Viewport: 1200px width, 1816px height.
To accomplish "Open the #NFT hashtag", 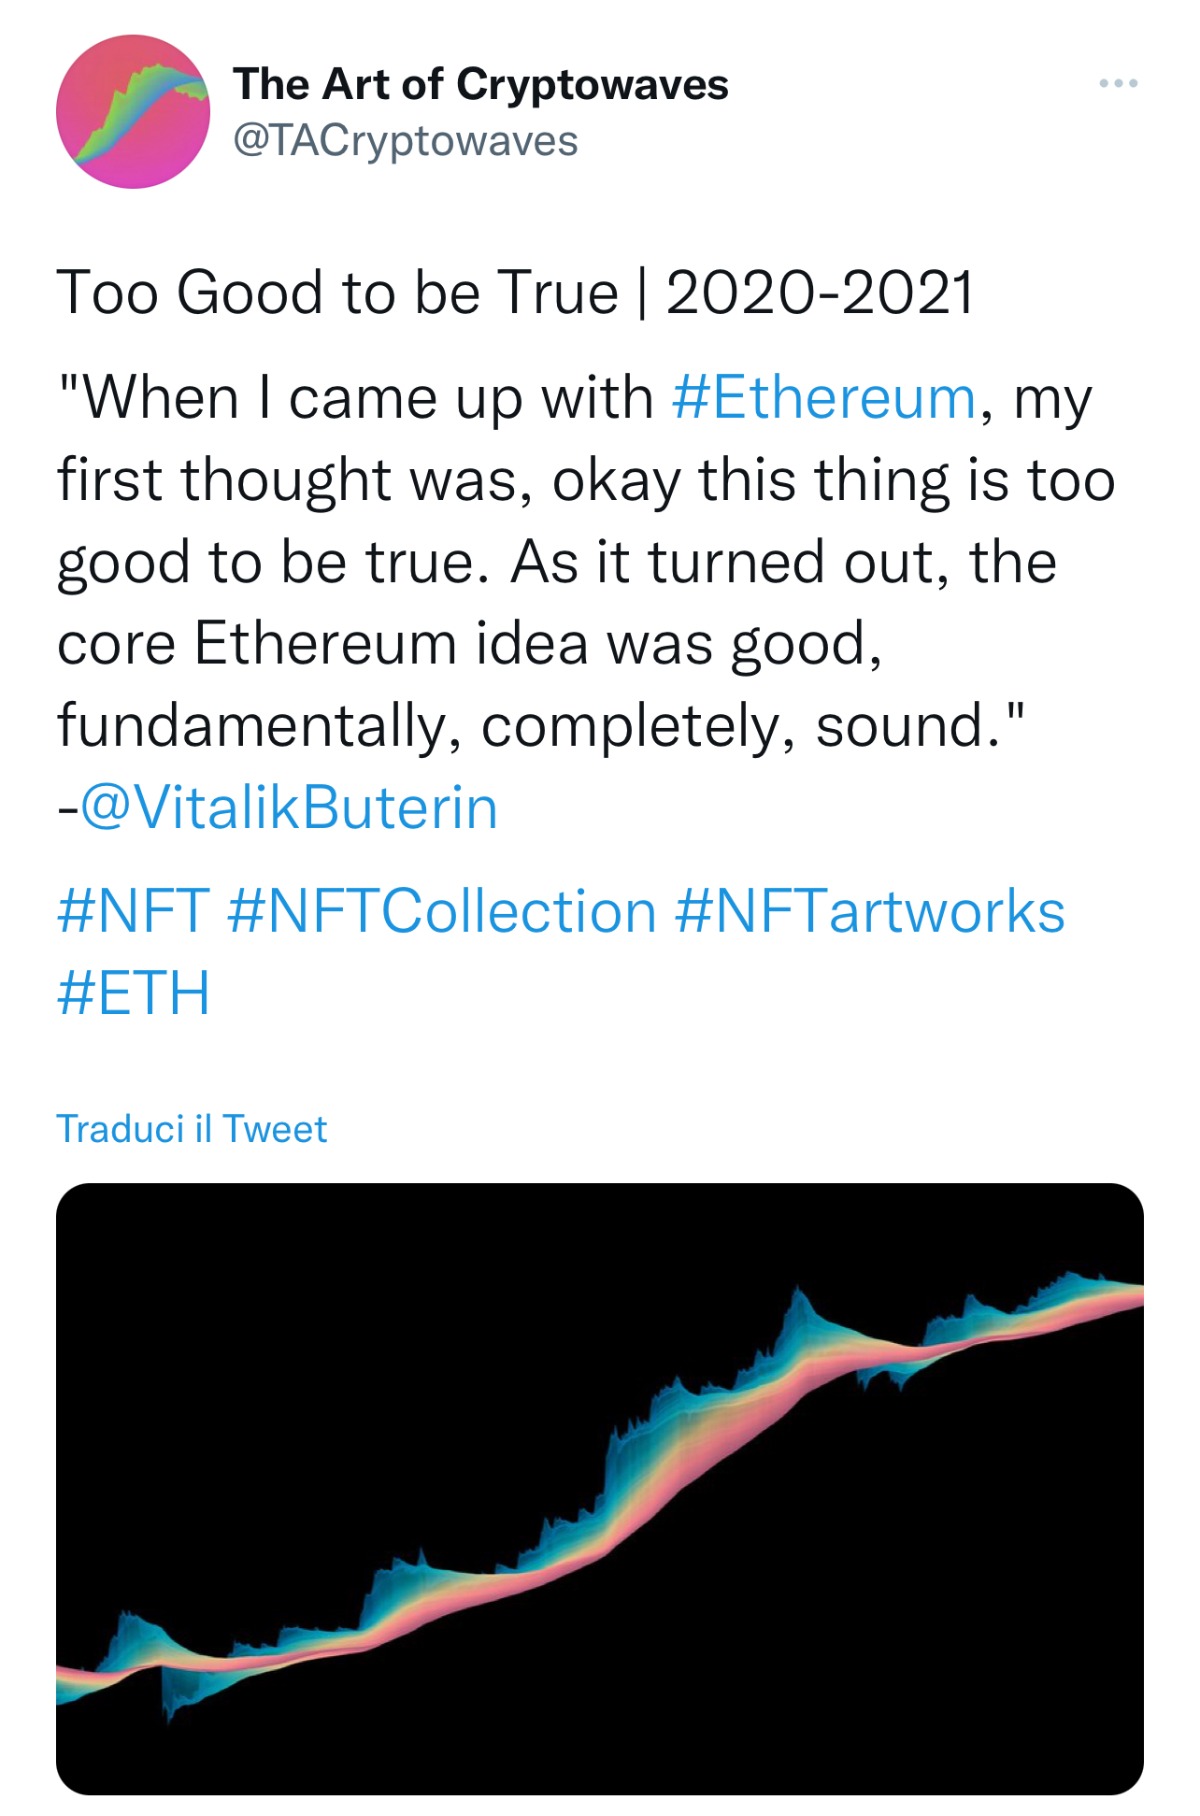I will click(133, 912).
